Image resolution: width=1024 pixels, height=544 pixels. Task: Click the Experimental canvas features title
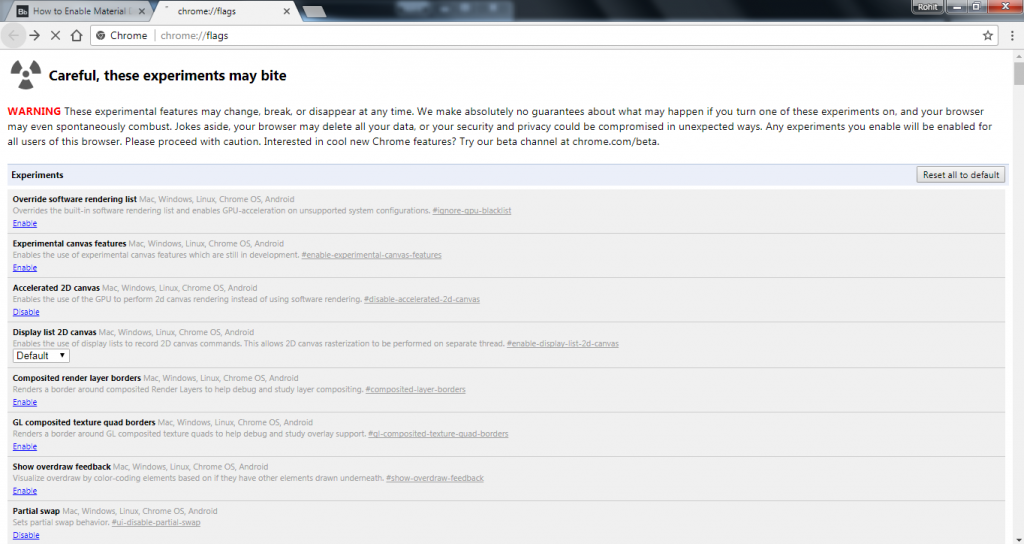(x=69, y=244)
